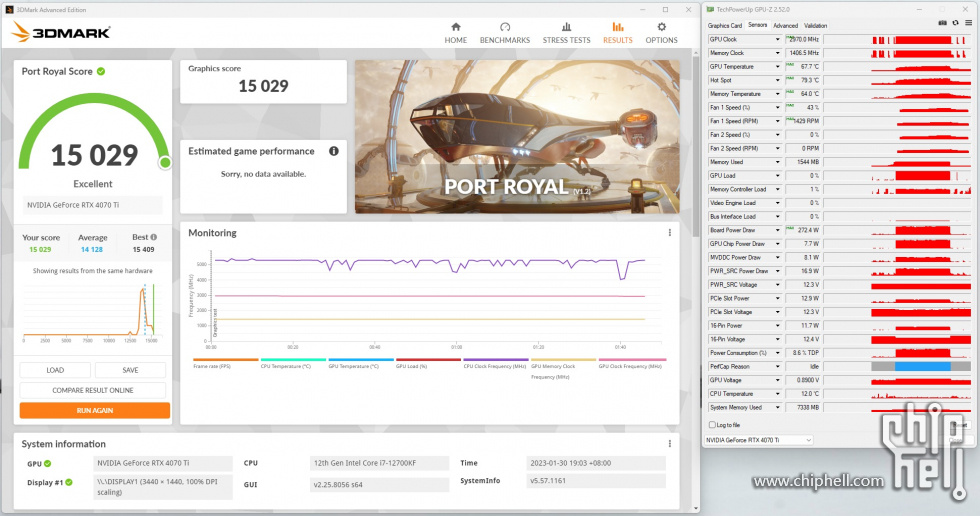980x516 pixels.
Task: Click the CPU field 12th Gen Intel Core i7-12700KF
Action: click(379, 463)
